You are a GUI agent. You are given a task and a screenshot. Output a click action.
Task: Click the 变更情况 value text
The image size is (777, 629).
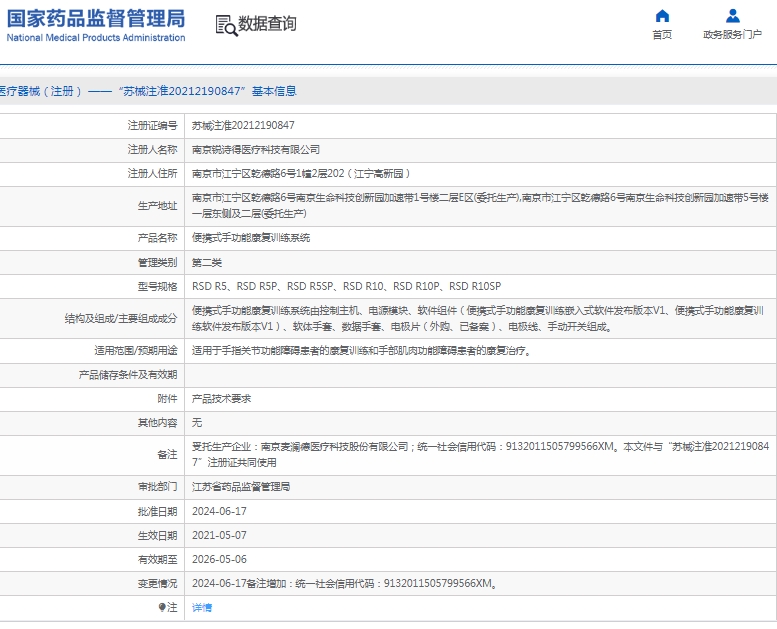coord(344,583)
